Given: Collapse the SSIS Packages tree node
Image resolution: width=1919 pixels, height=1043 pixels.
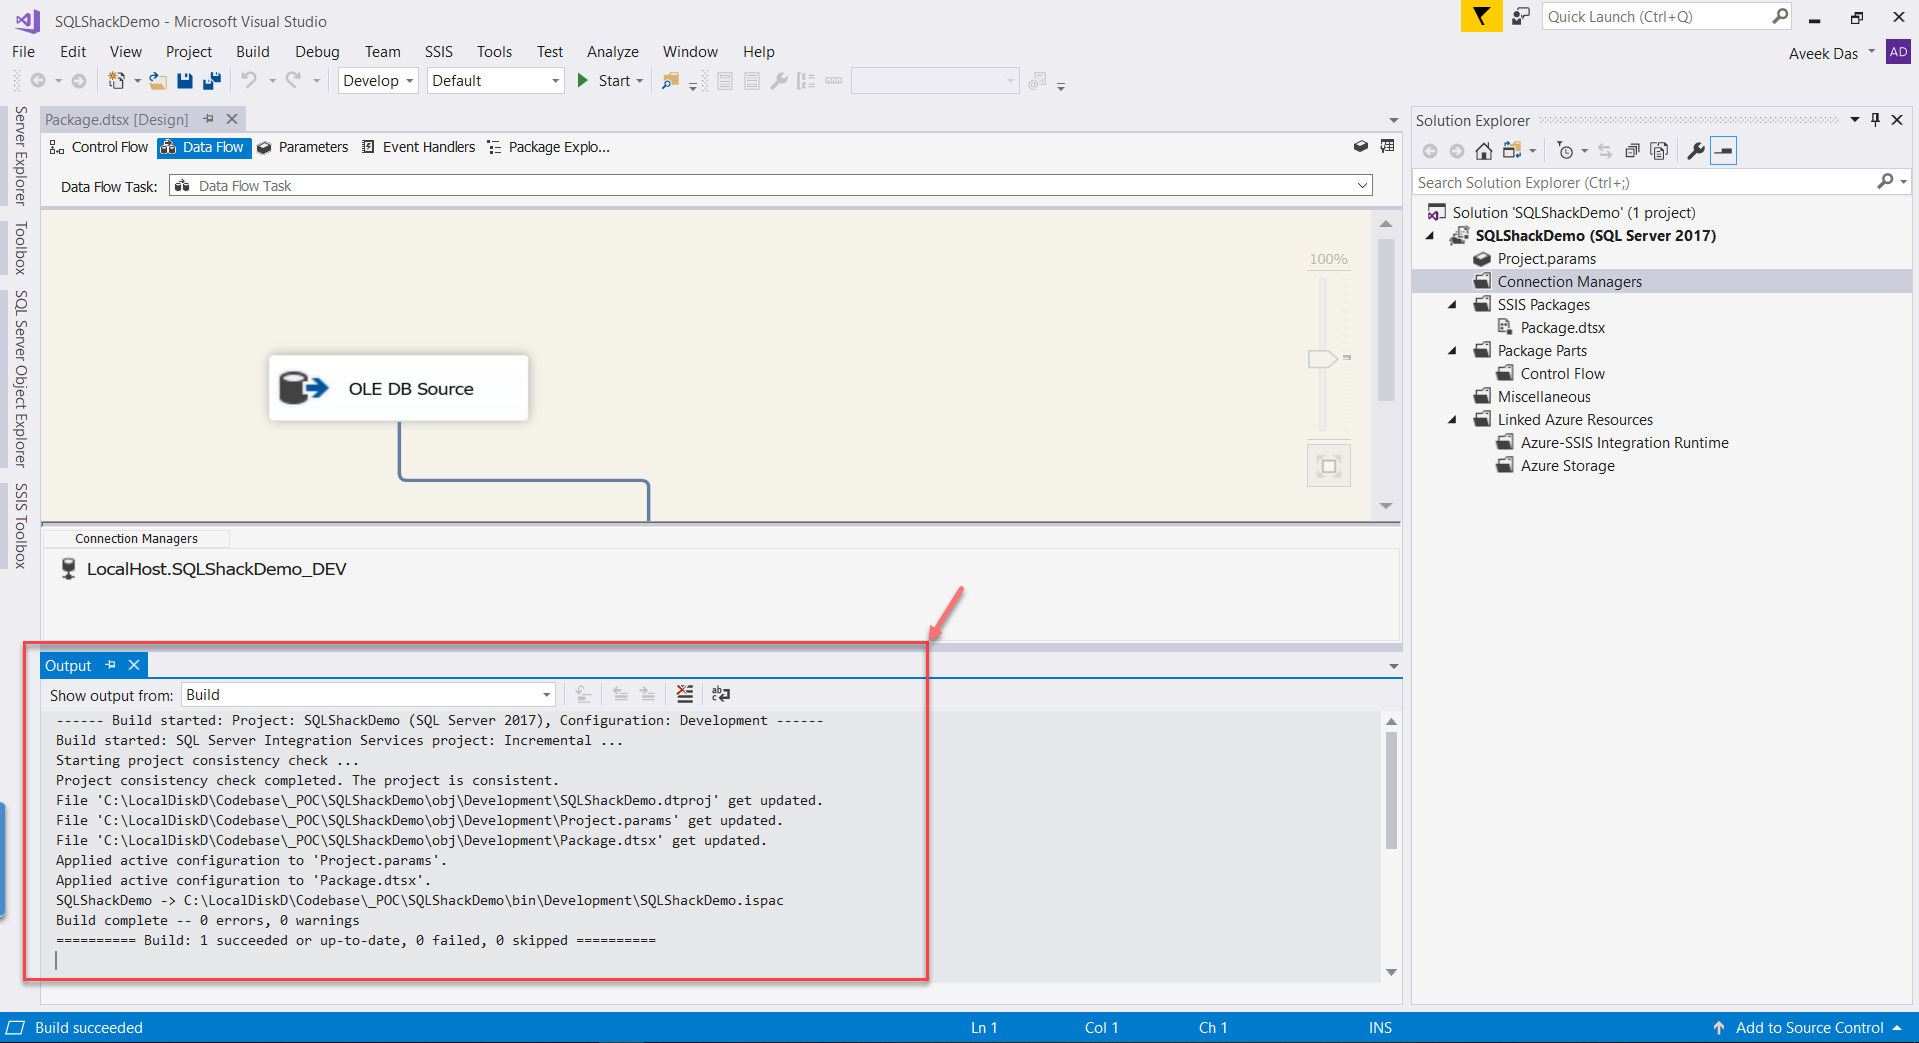Looking at the screenshot, I should (1452, 305).
